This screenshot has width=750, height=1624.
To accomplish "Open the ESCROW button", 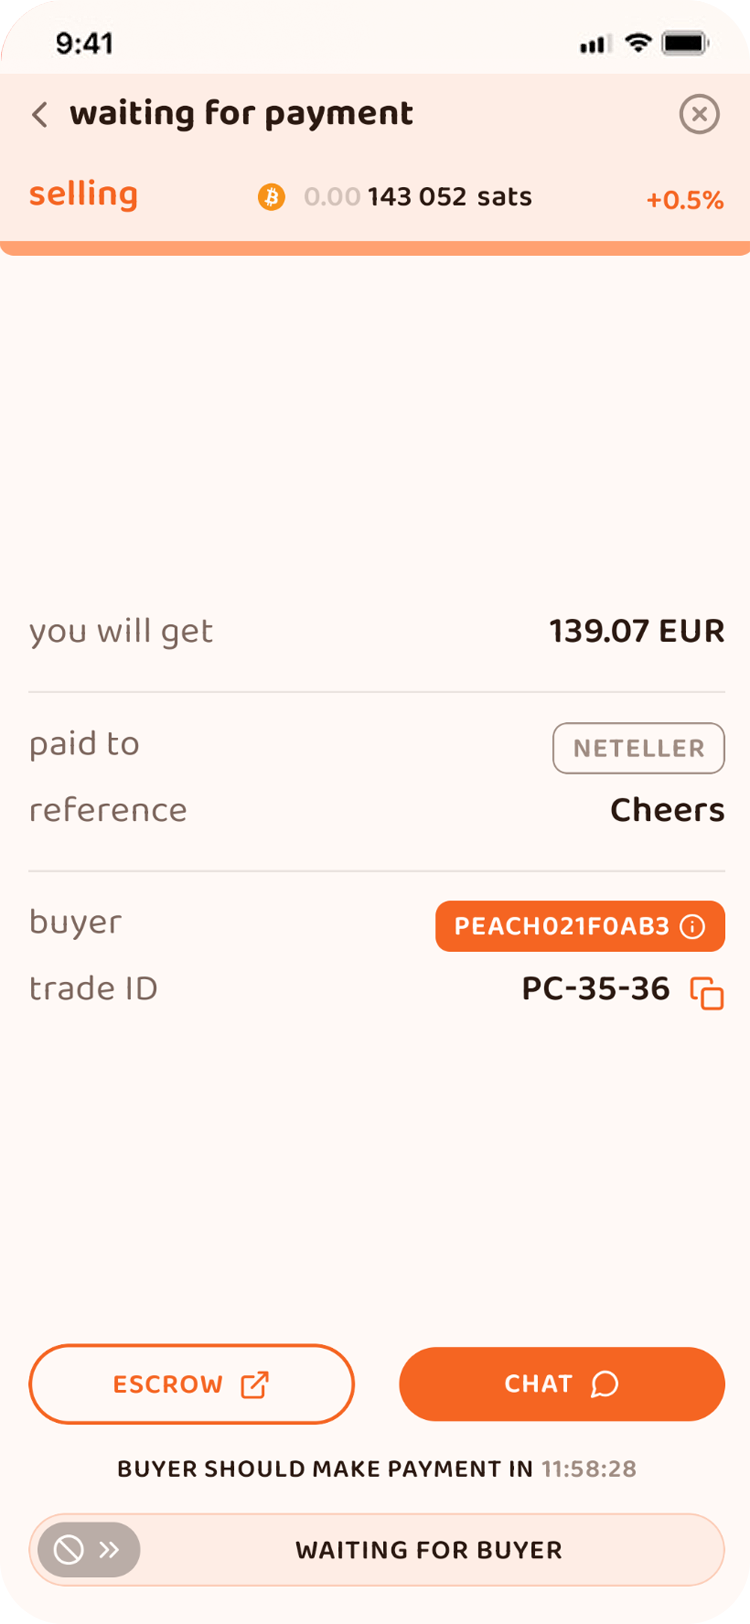I will pyautogui.click(x=192, y=1384).
